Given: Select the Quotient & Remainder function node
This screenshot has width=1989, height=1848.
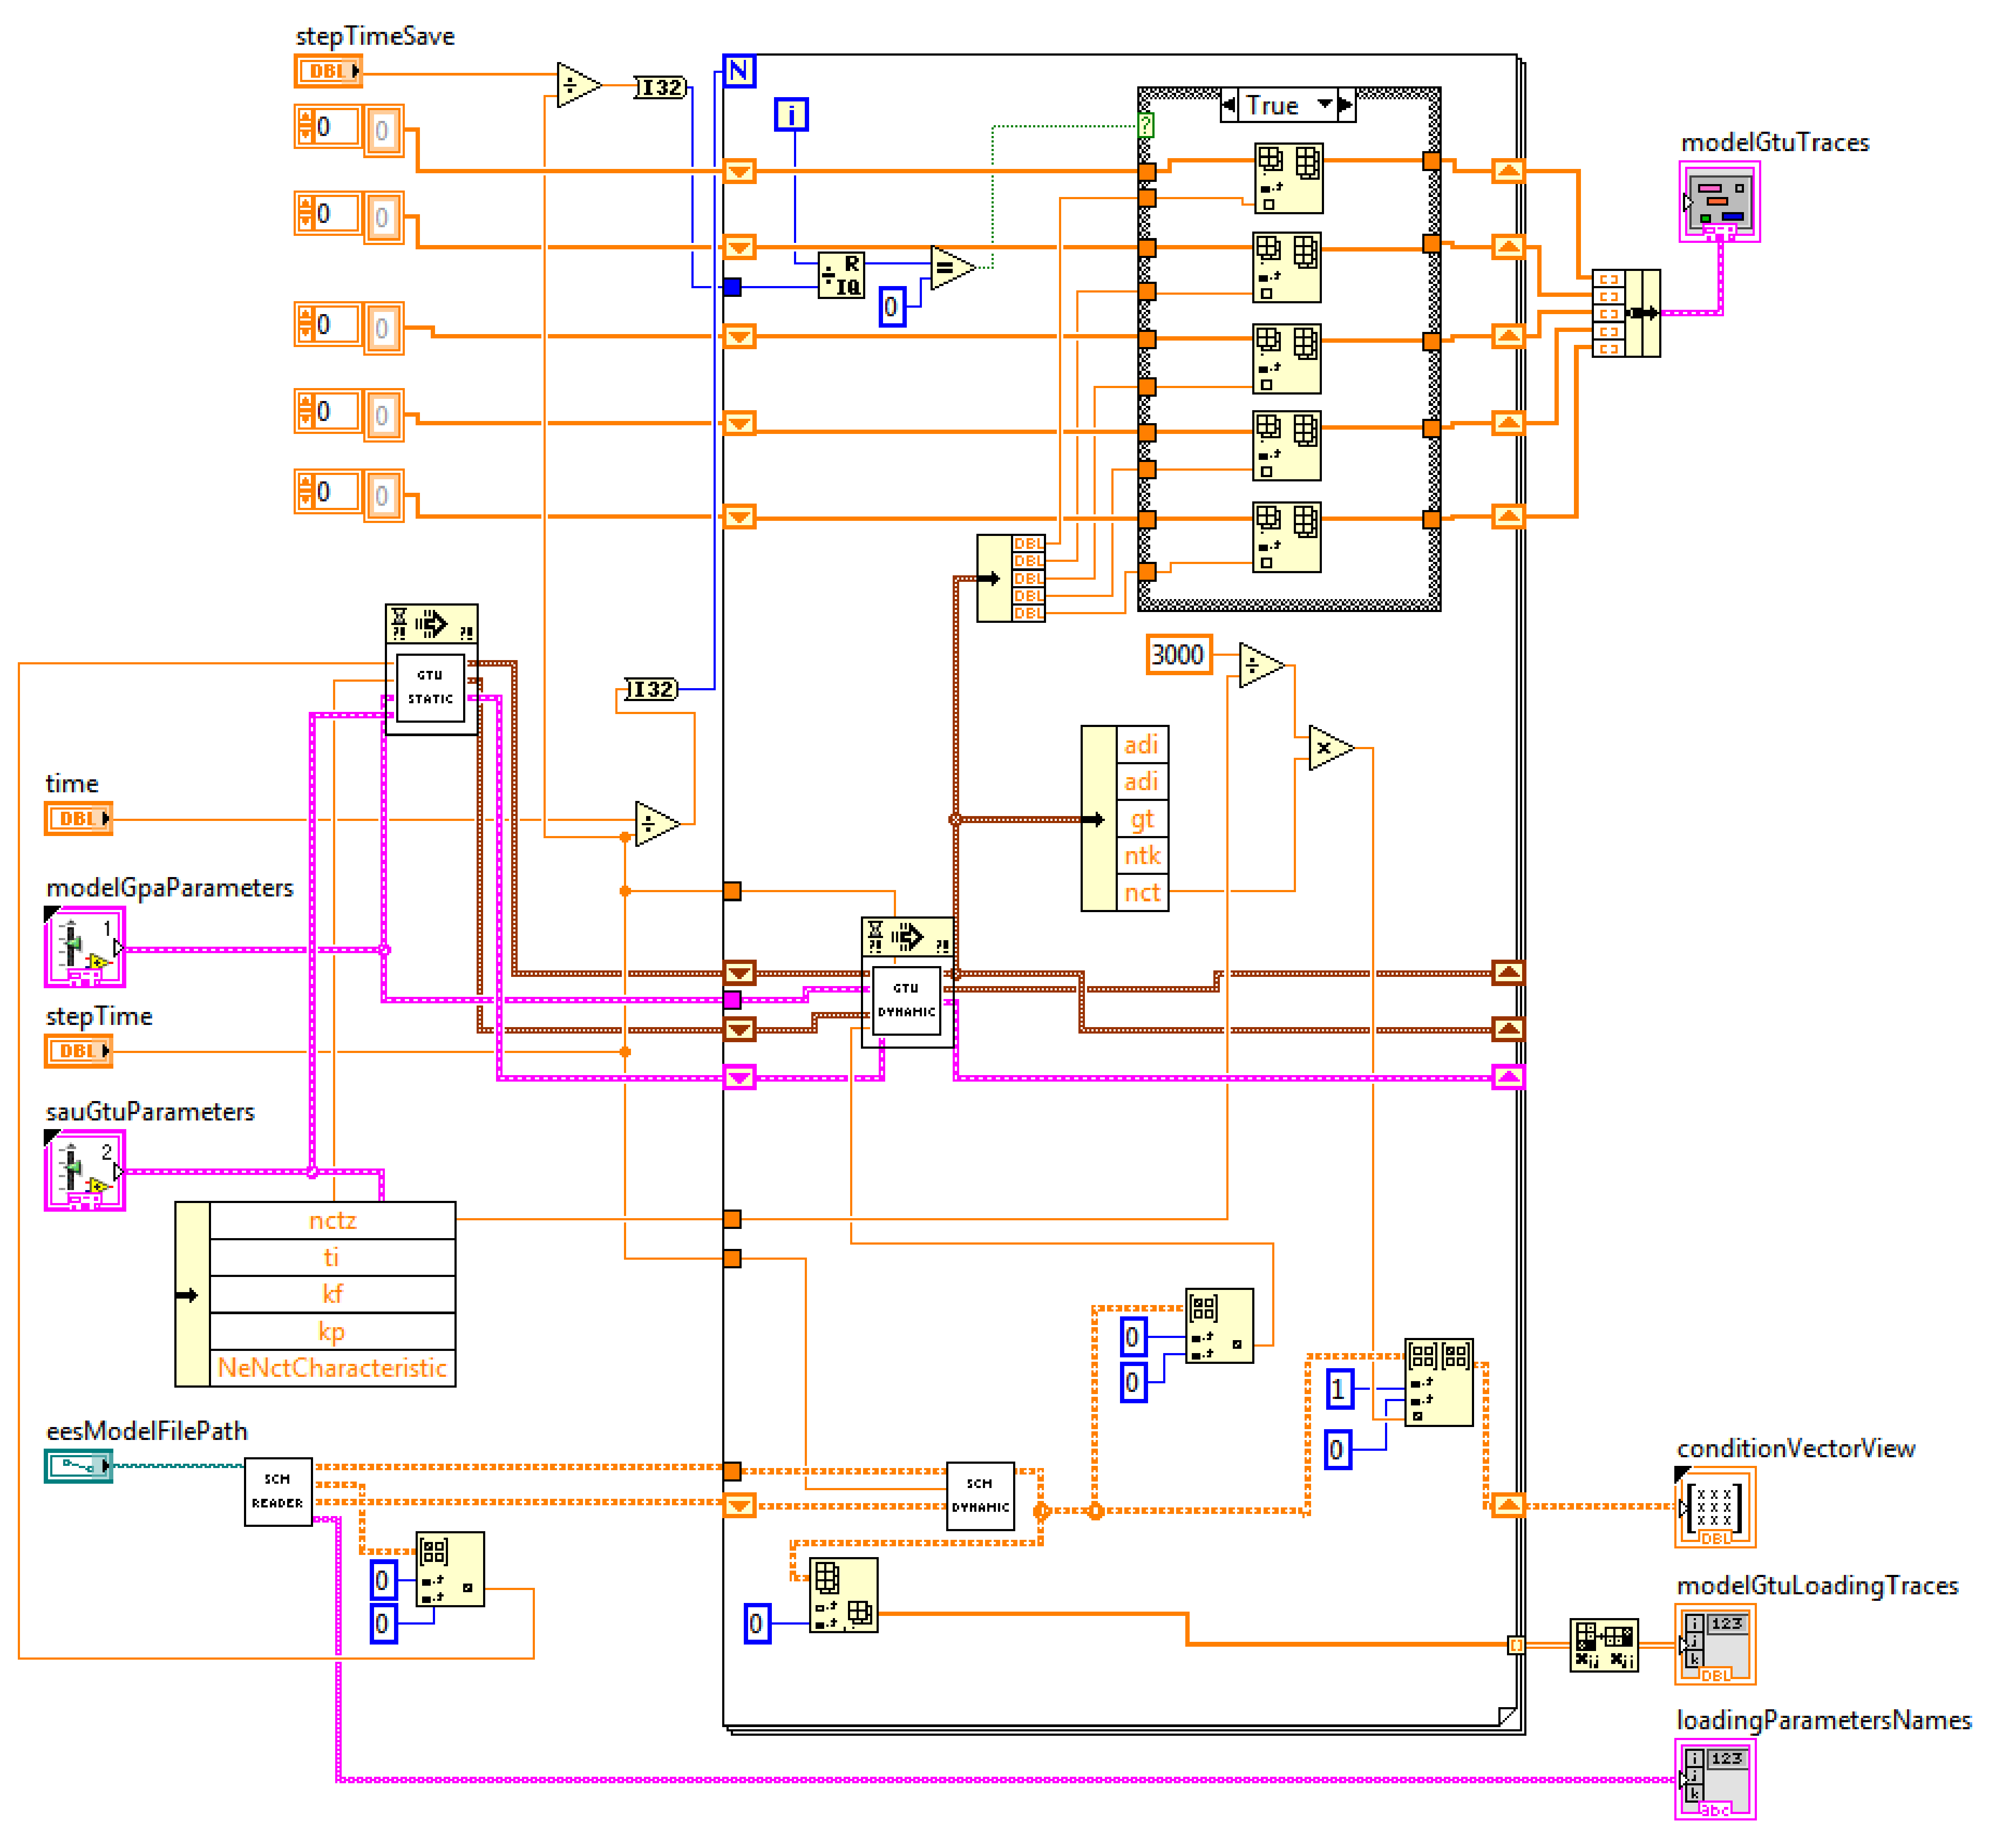Looking at the screenshot, I should (841, 275).
